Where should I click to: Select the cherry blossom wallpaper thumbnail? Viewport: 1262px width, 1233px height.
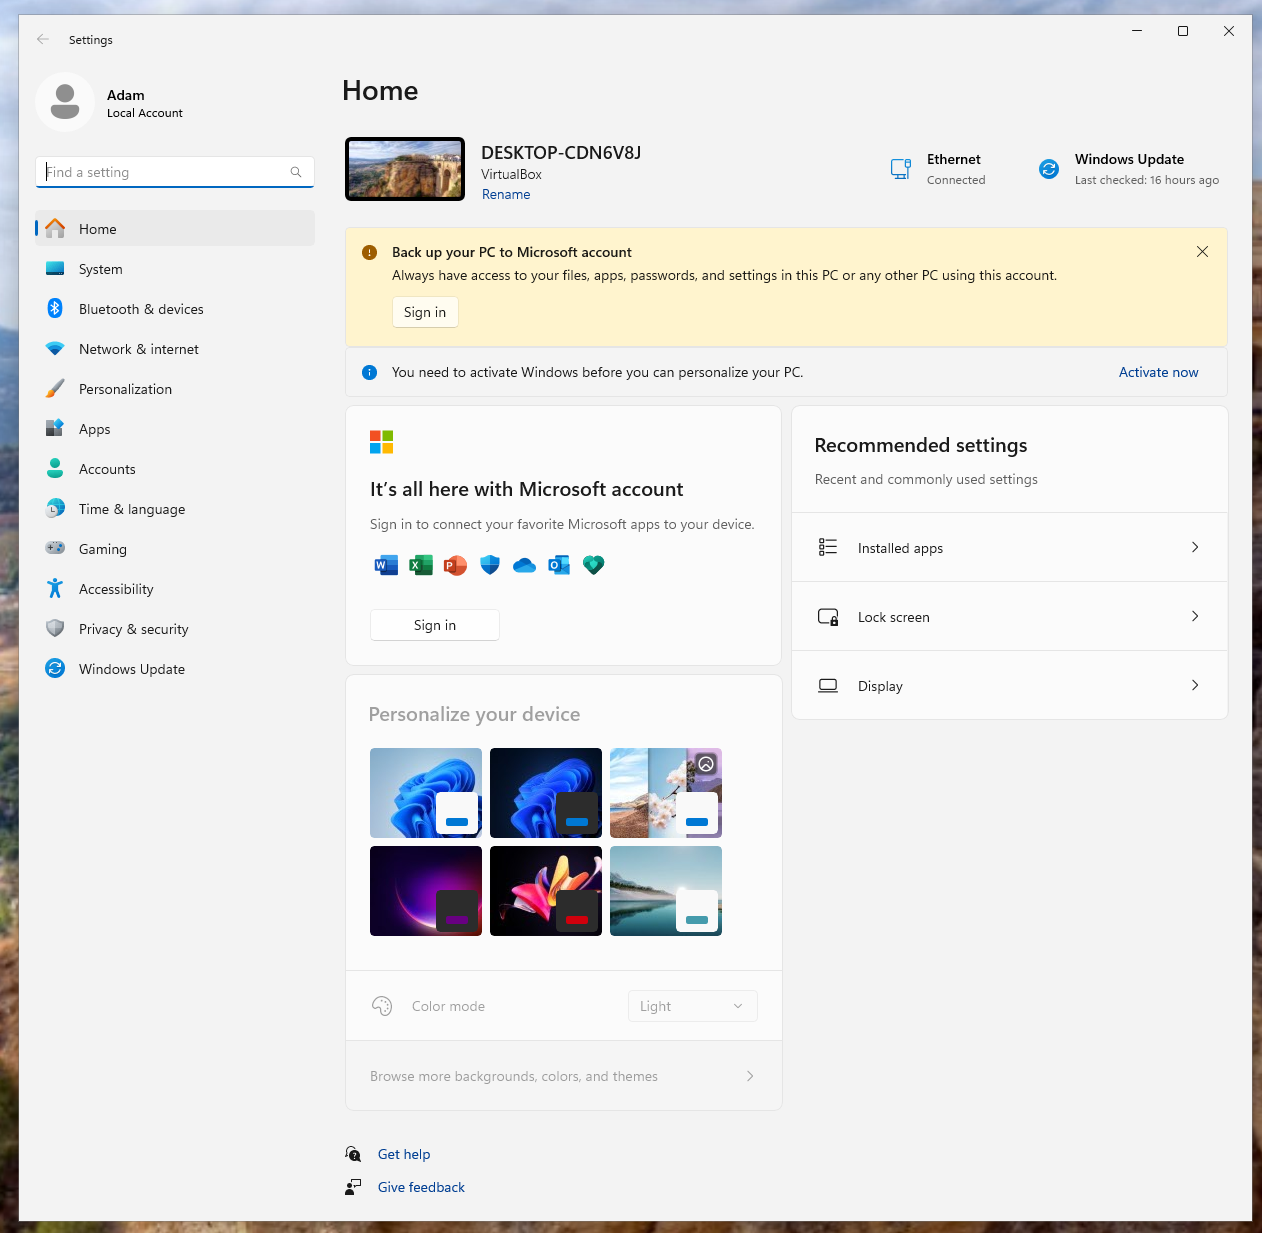tap(665, 793)
